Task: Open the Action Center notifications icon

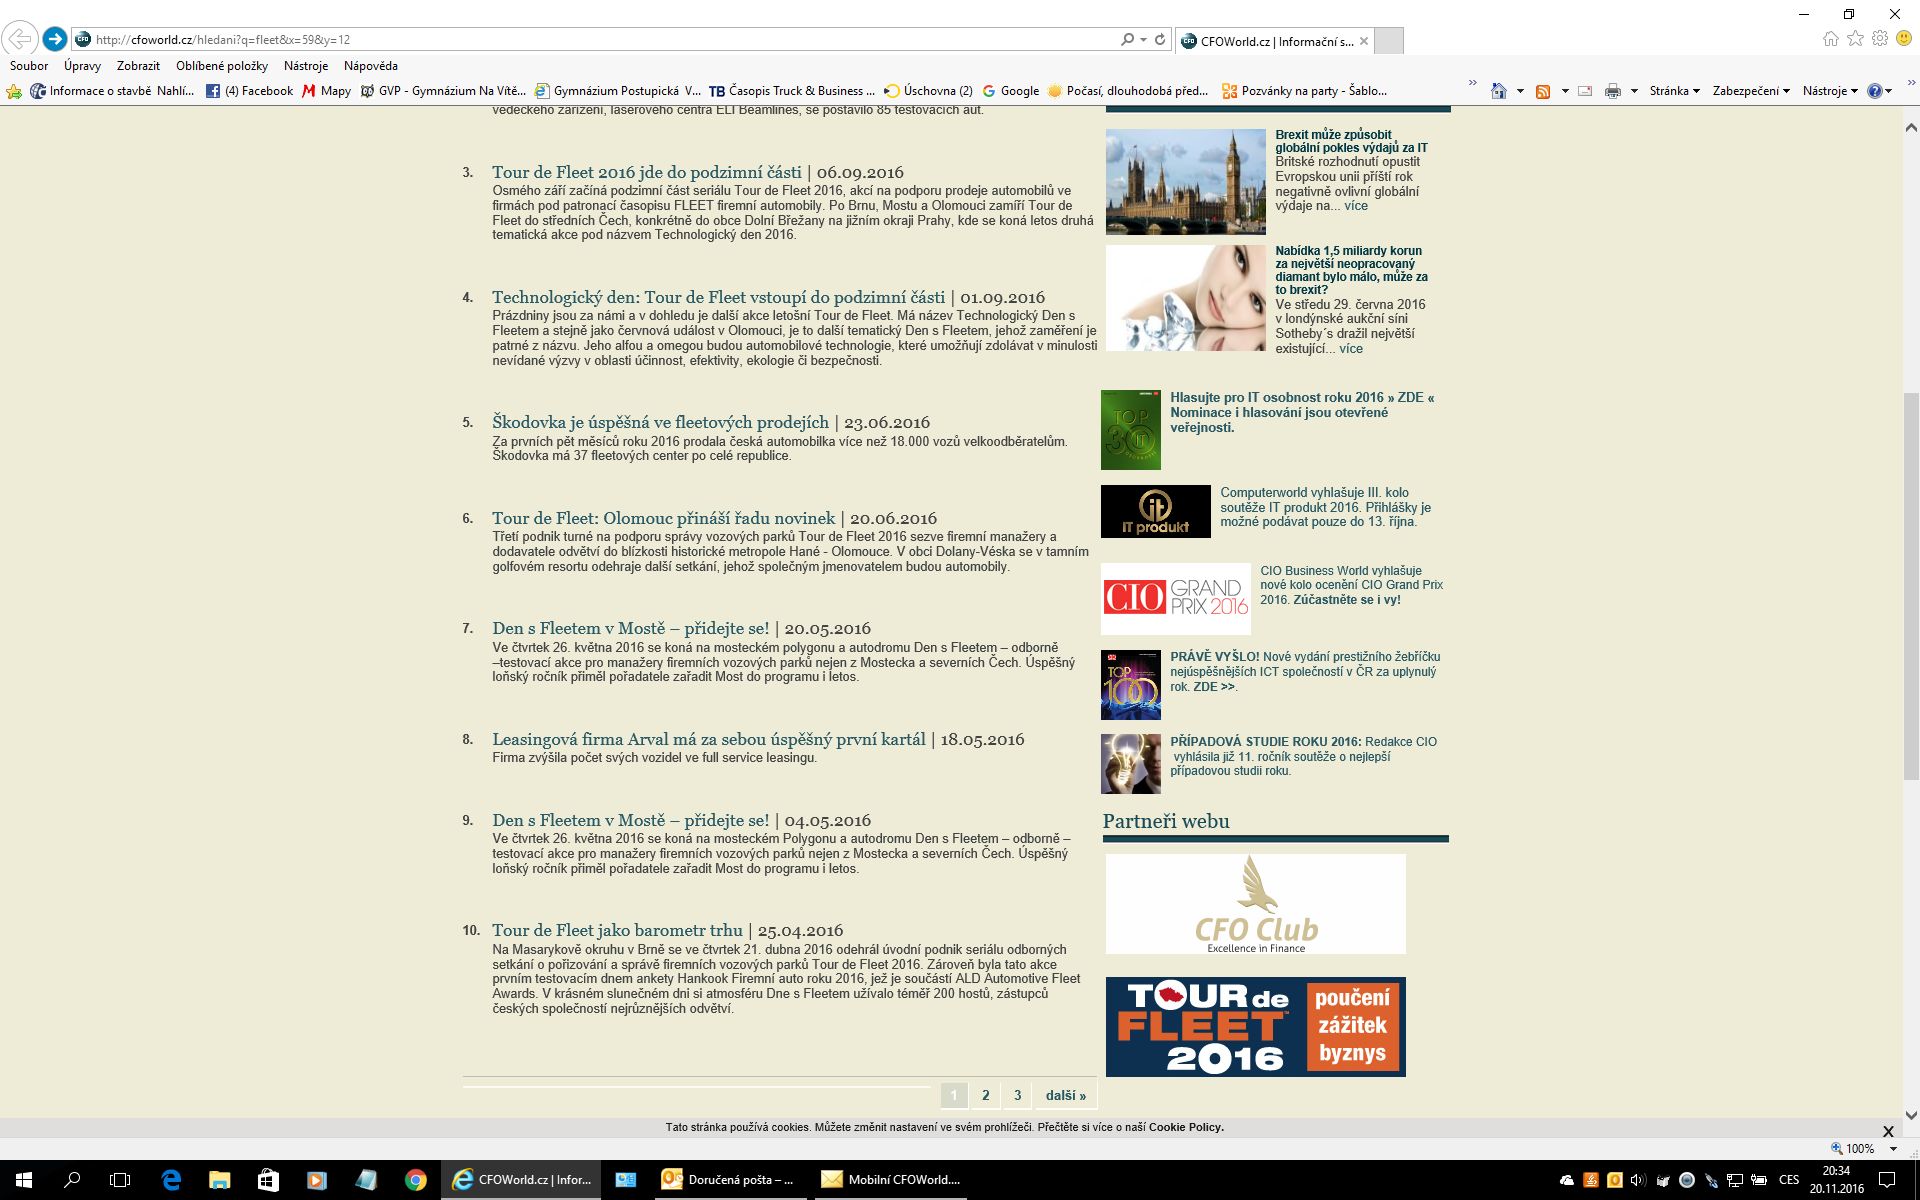Action: point(1889,1180)
